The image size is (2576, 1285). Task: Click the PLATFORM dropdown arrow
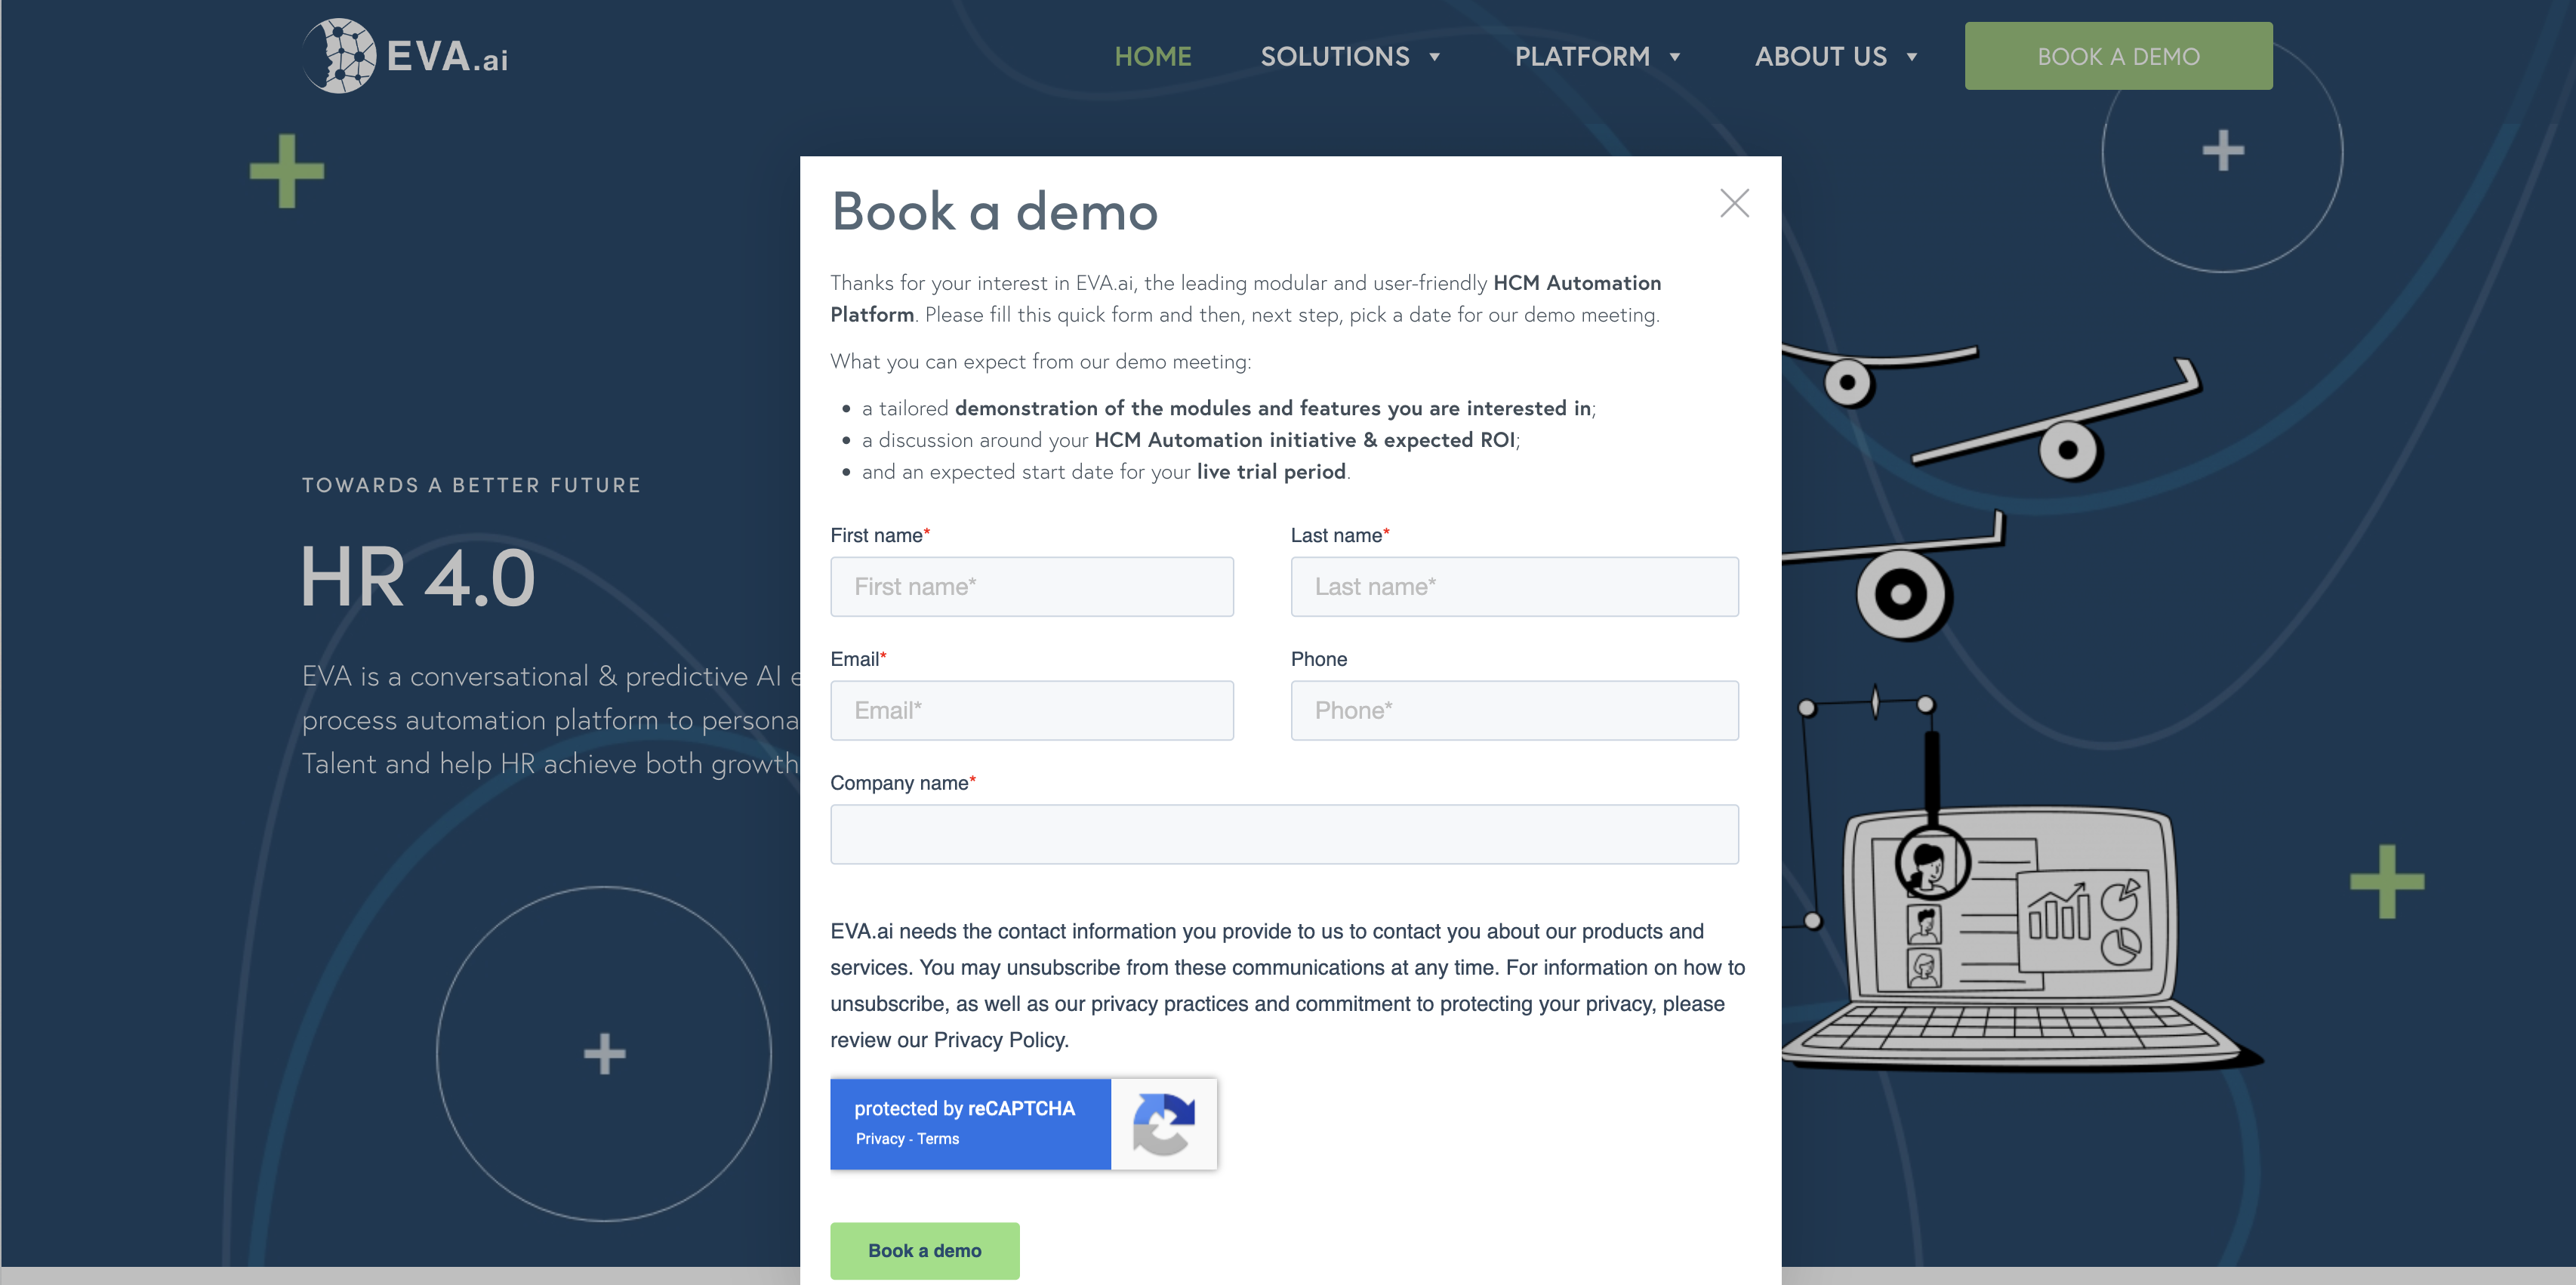click(1679, 56)
